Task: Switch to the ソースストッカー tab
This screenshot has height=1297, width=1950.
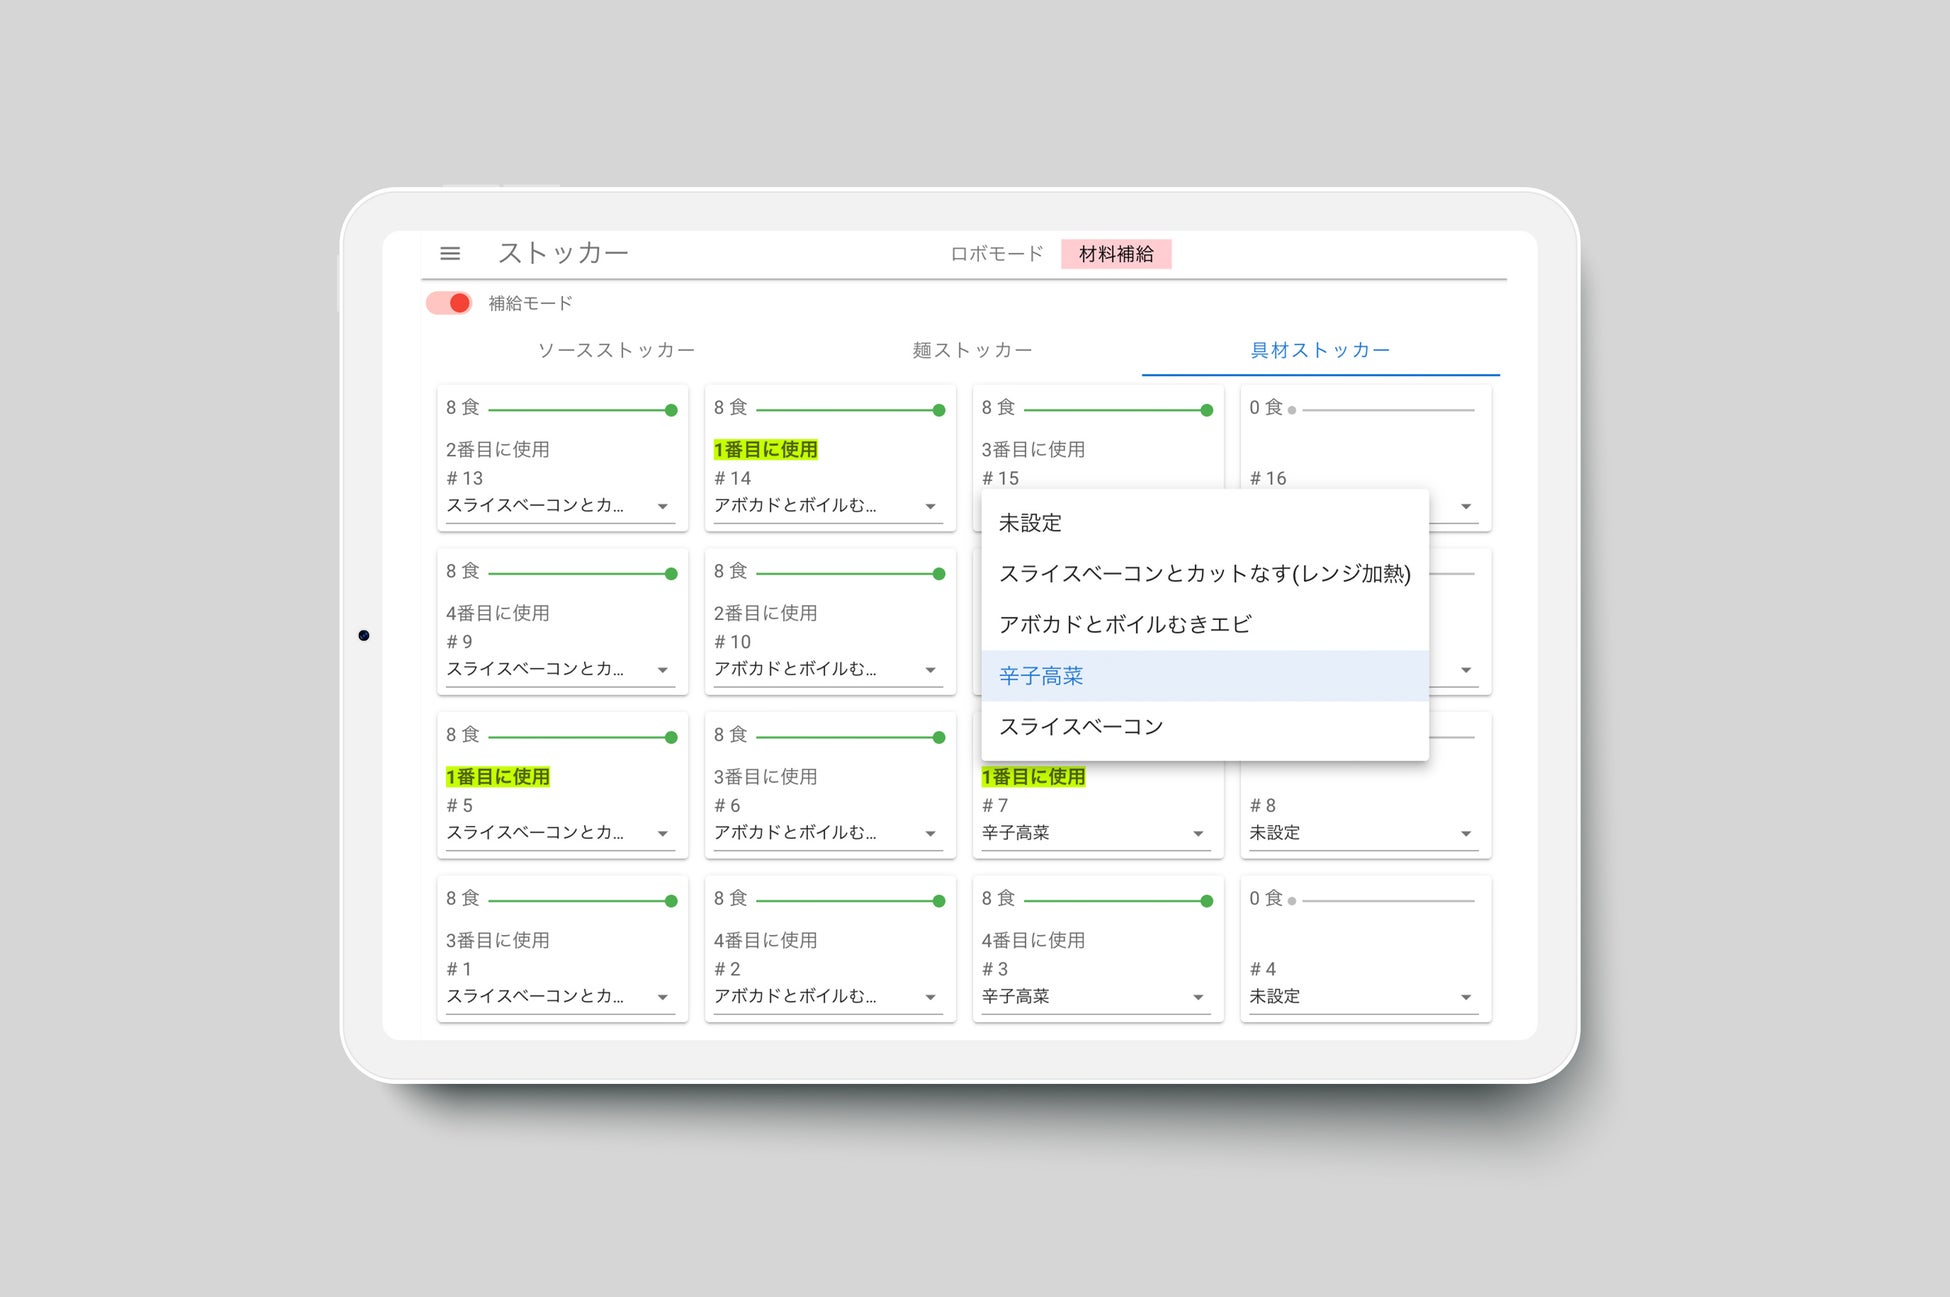Action: pos(616,350)
